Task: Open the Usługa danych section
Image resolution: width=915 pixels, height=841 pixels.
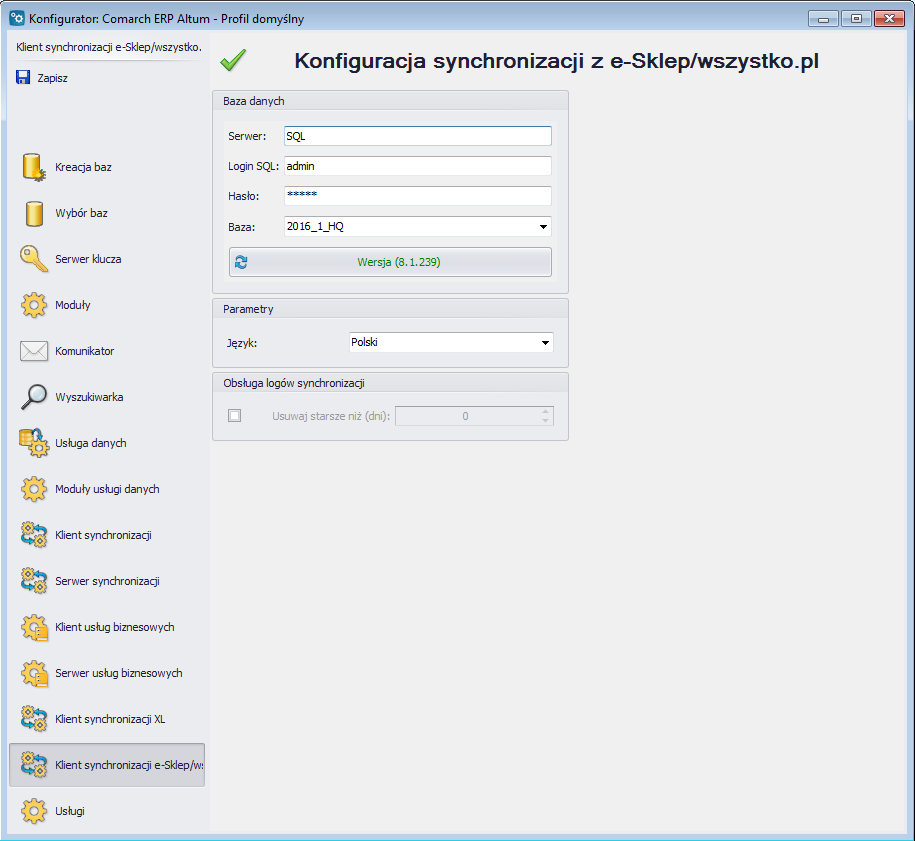Action: point(107,443)
